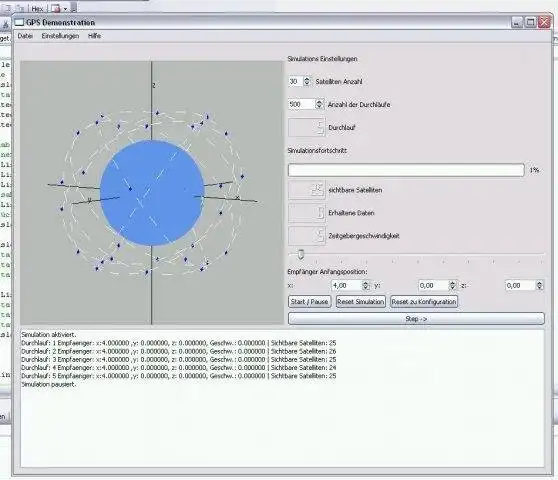Click the x position input field
This screenshot has height=480, width=558.
coord(347,285)
